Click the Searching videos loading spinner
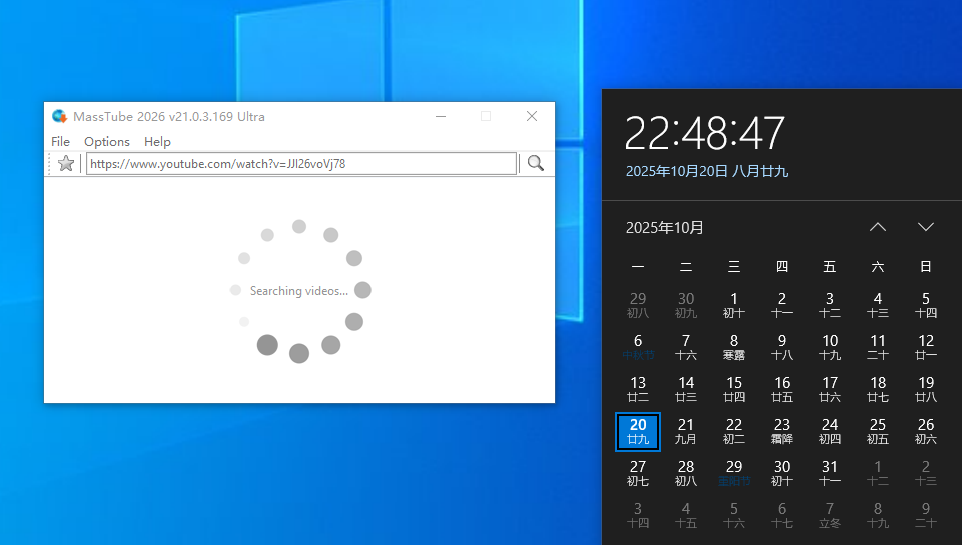The width and height of the screenshot is (962, 545). click(299, 290)
